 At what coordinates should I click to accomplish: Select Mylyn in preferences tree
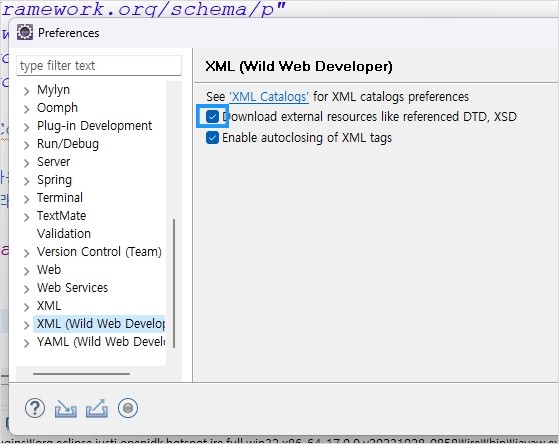tap(53, 90)
